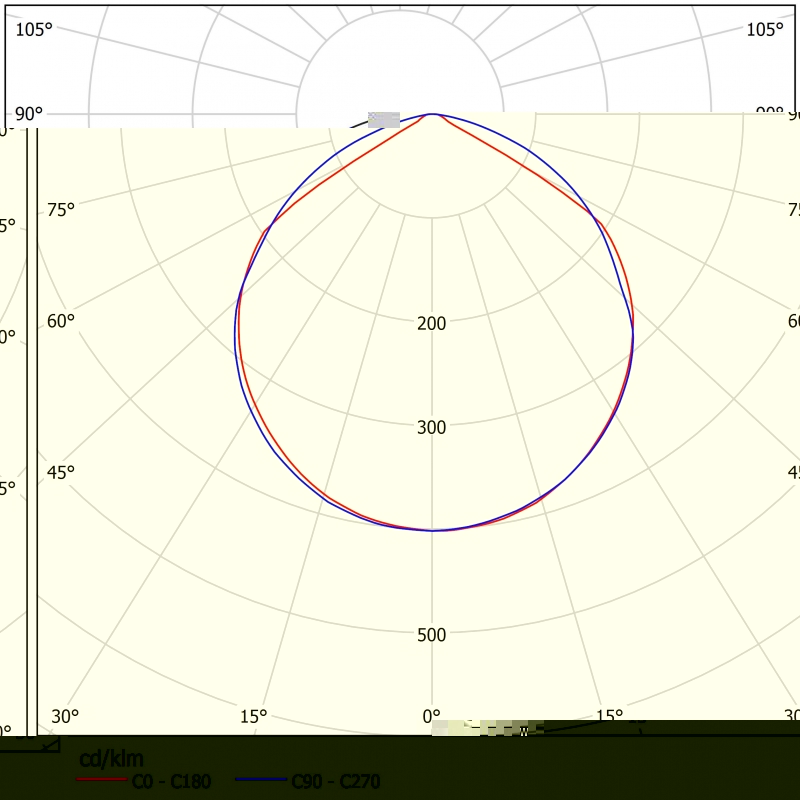Click the 500 intensity ring label
The width and height of the screenshot is (800, 800).
coord(432,635)
